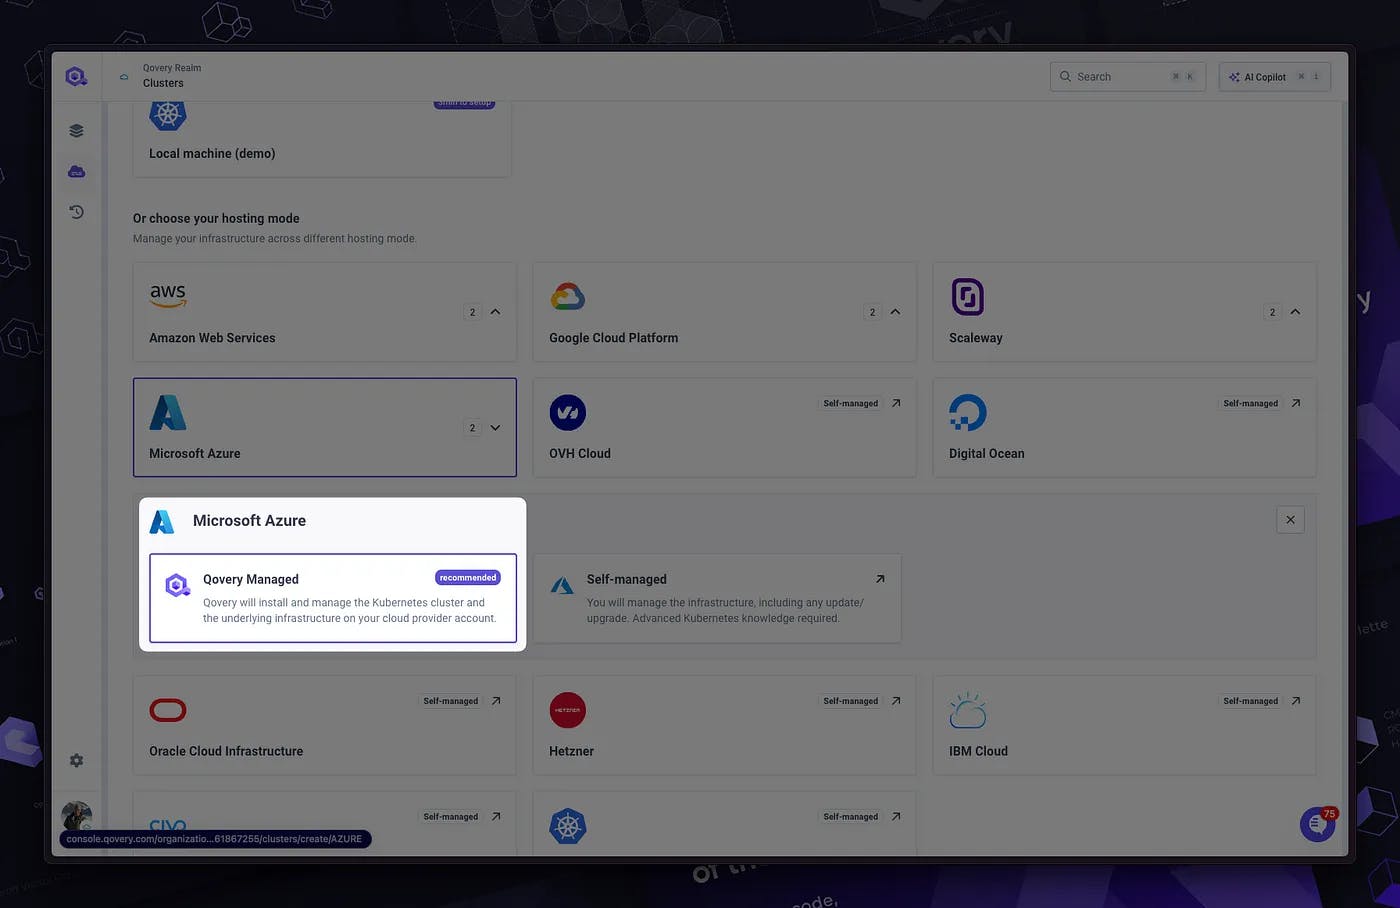Open the AI Copilot button
The image size is (1400, 908).
pos(1274,77)
